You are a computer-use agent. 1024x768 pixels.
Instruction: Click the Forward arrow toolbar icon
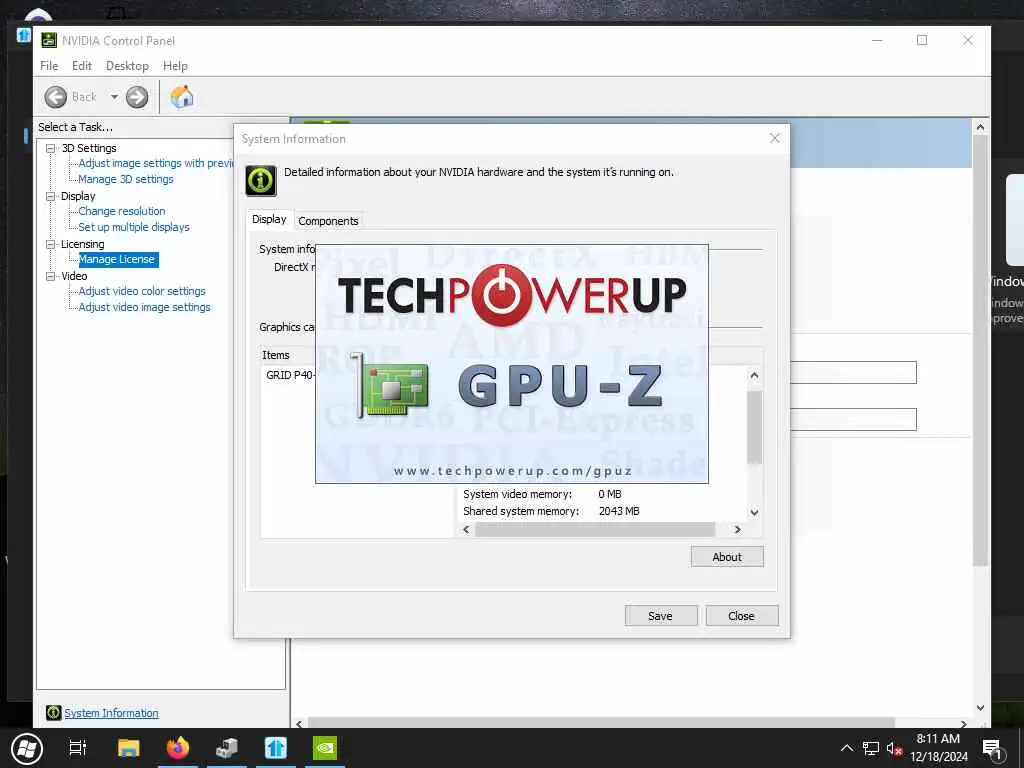click(136, 97)
